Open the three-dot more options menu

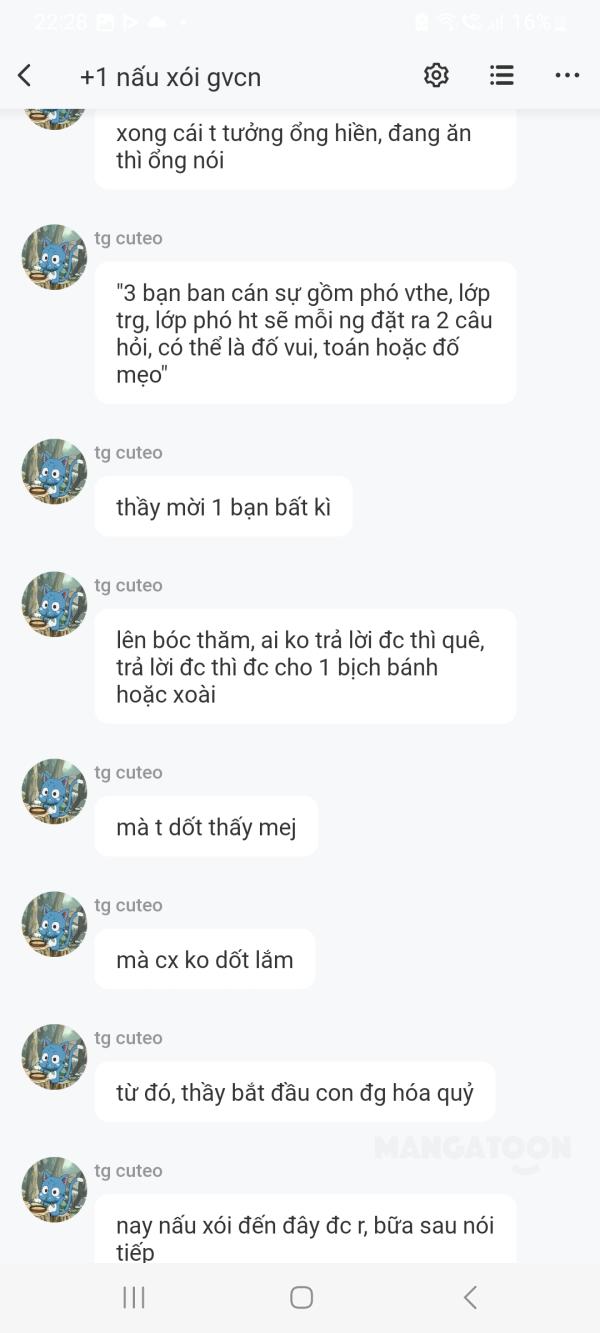click(x=567, y=75)
